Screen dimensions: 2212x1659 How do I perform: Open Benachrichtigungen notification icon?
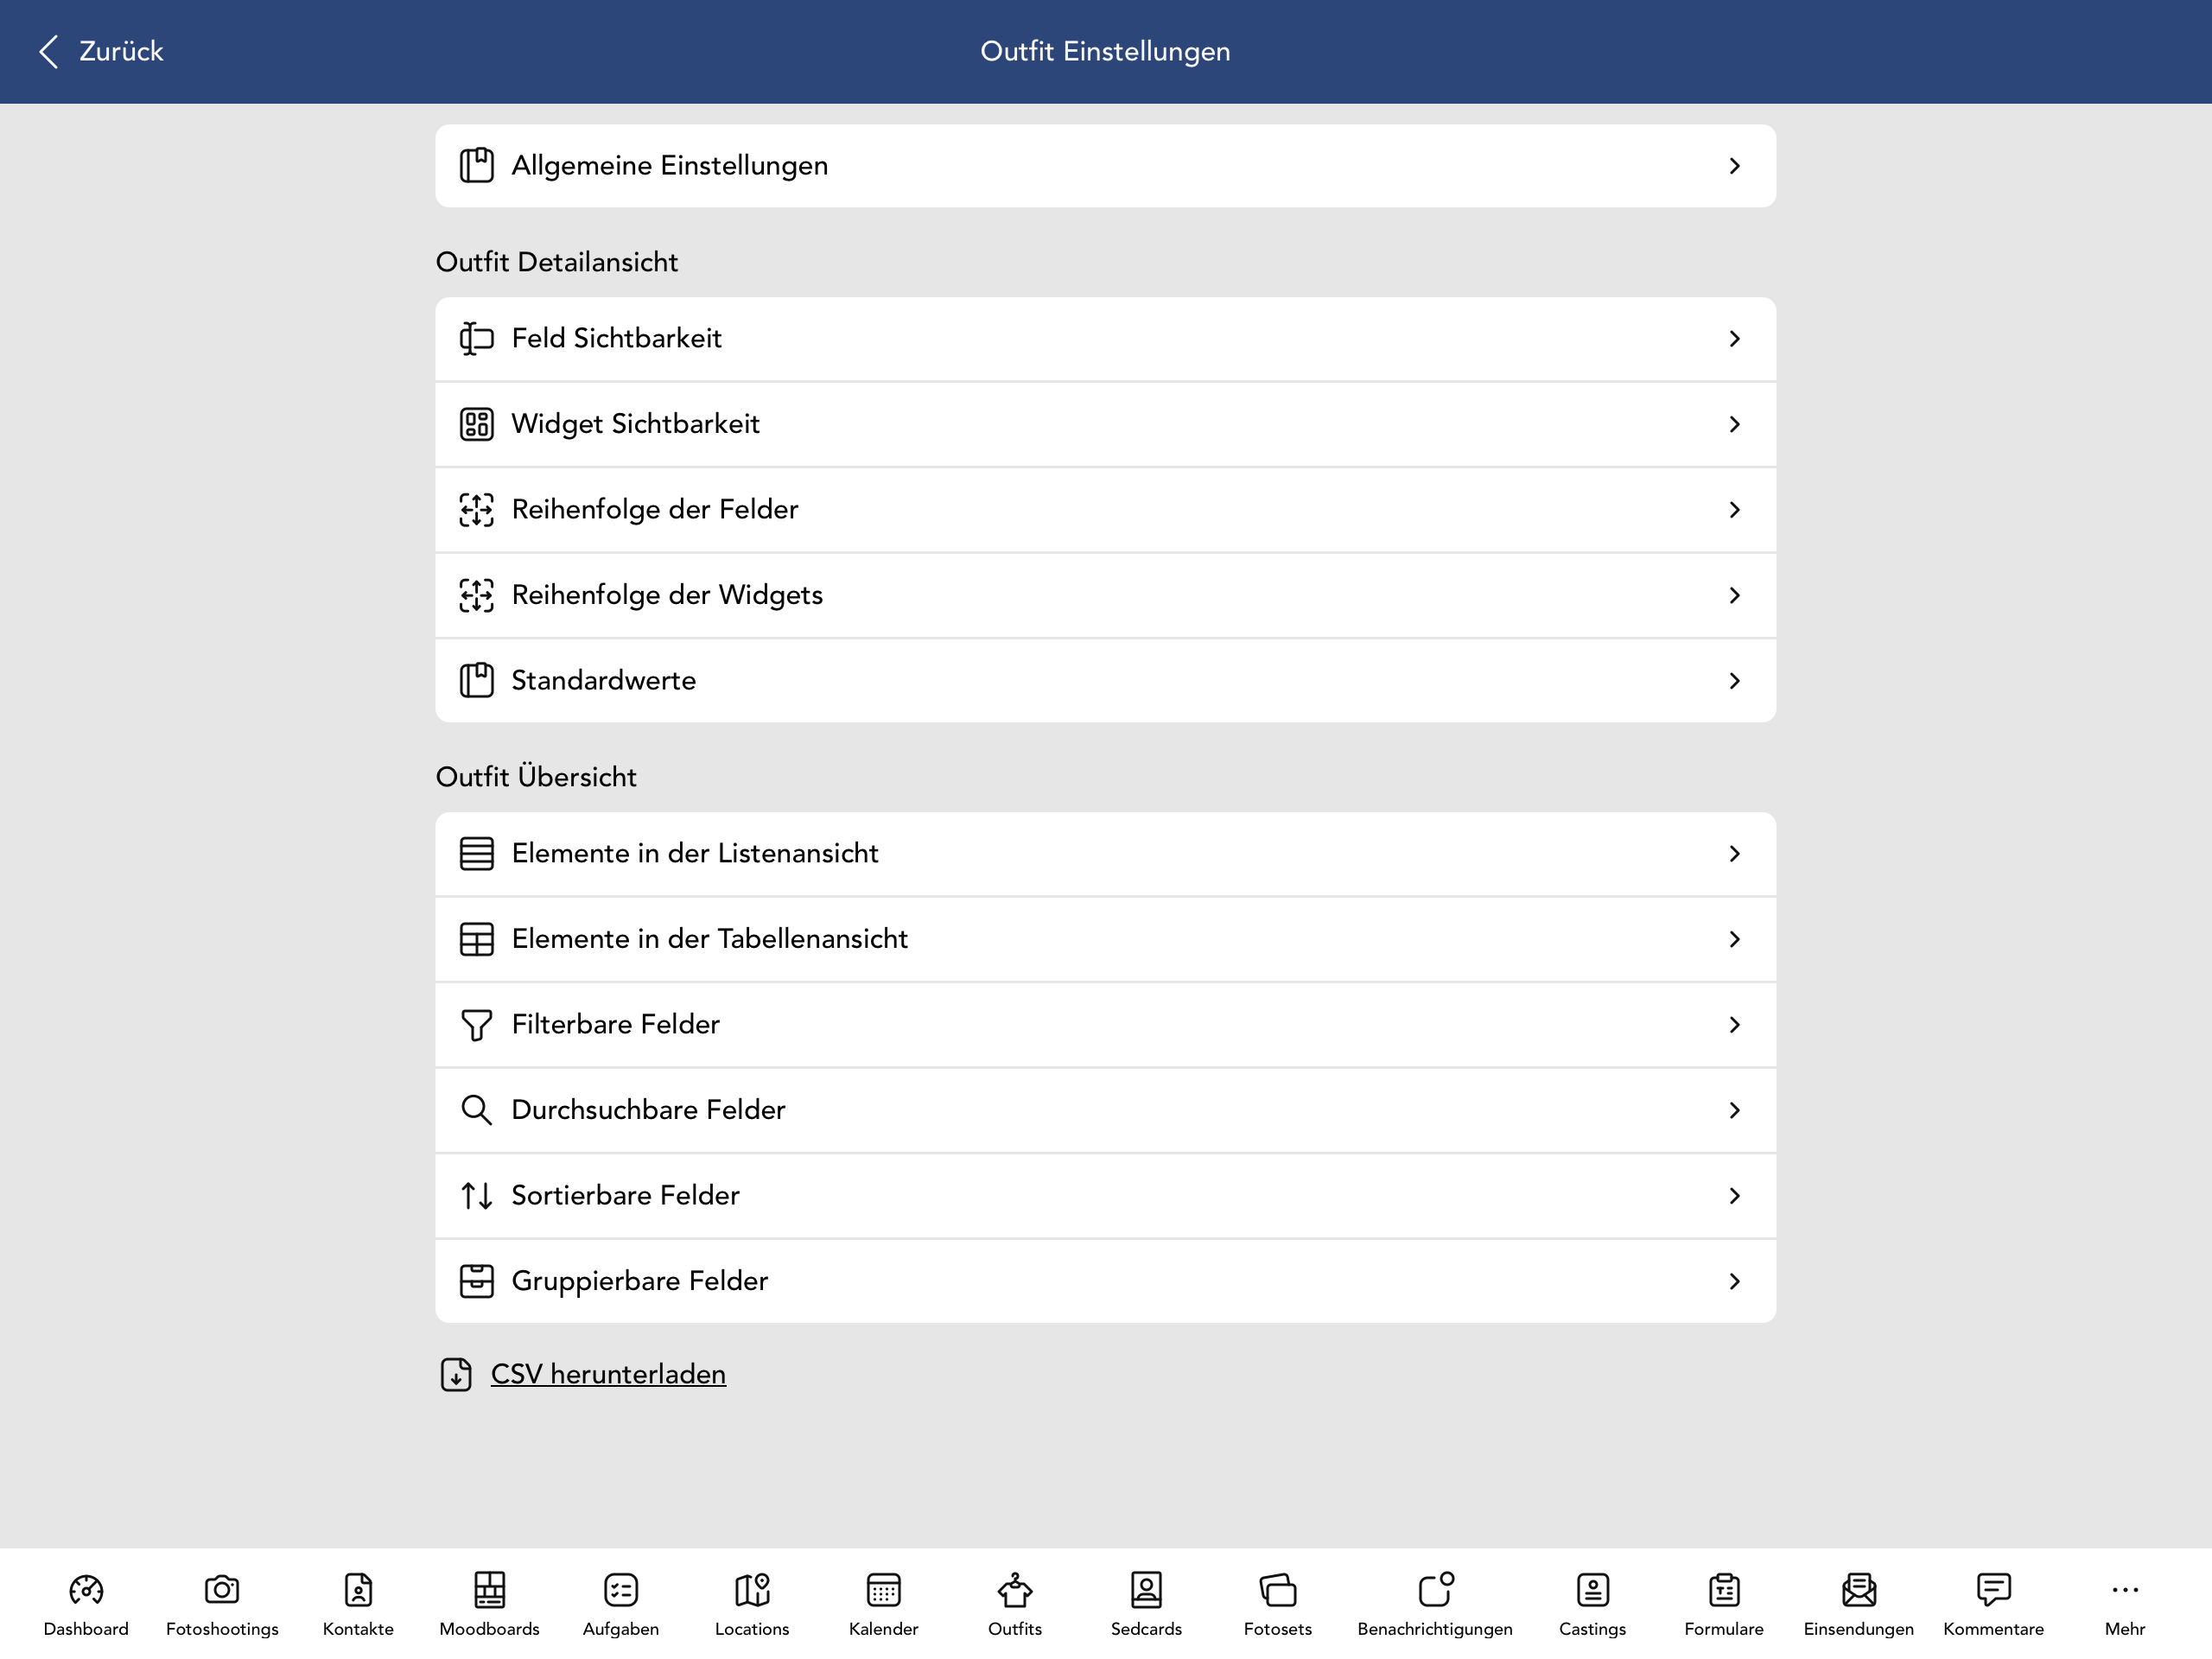click(1435, 1590)
